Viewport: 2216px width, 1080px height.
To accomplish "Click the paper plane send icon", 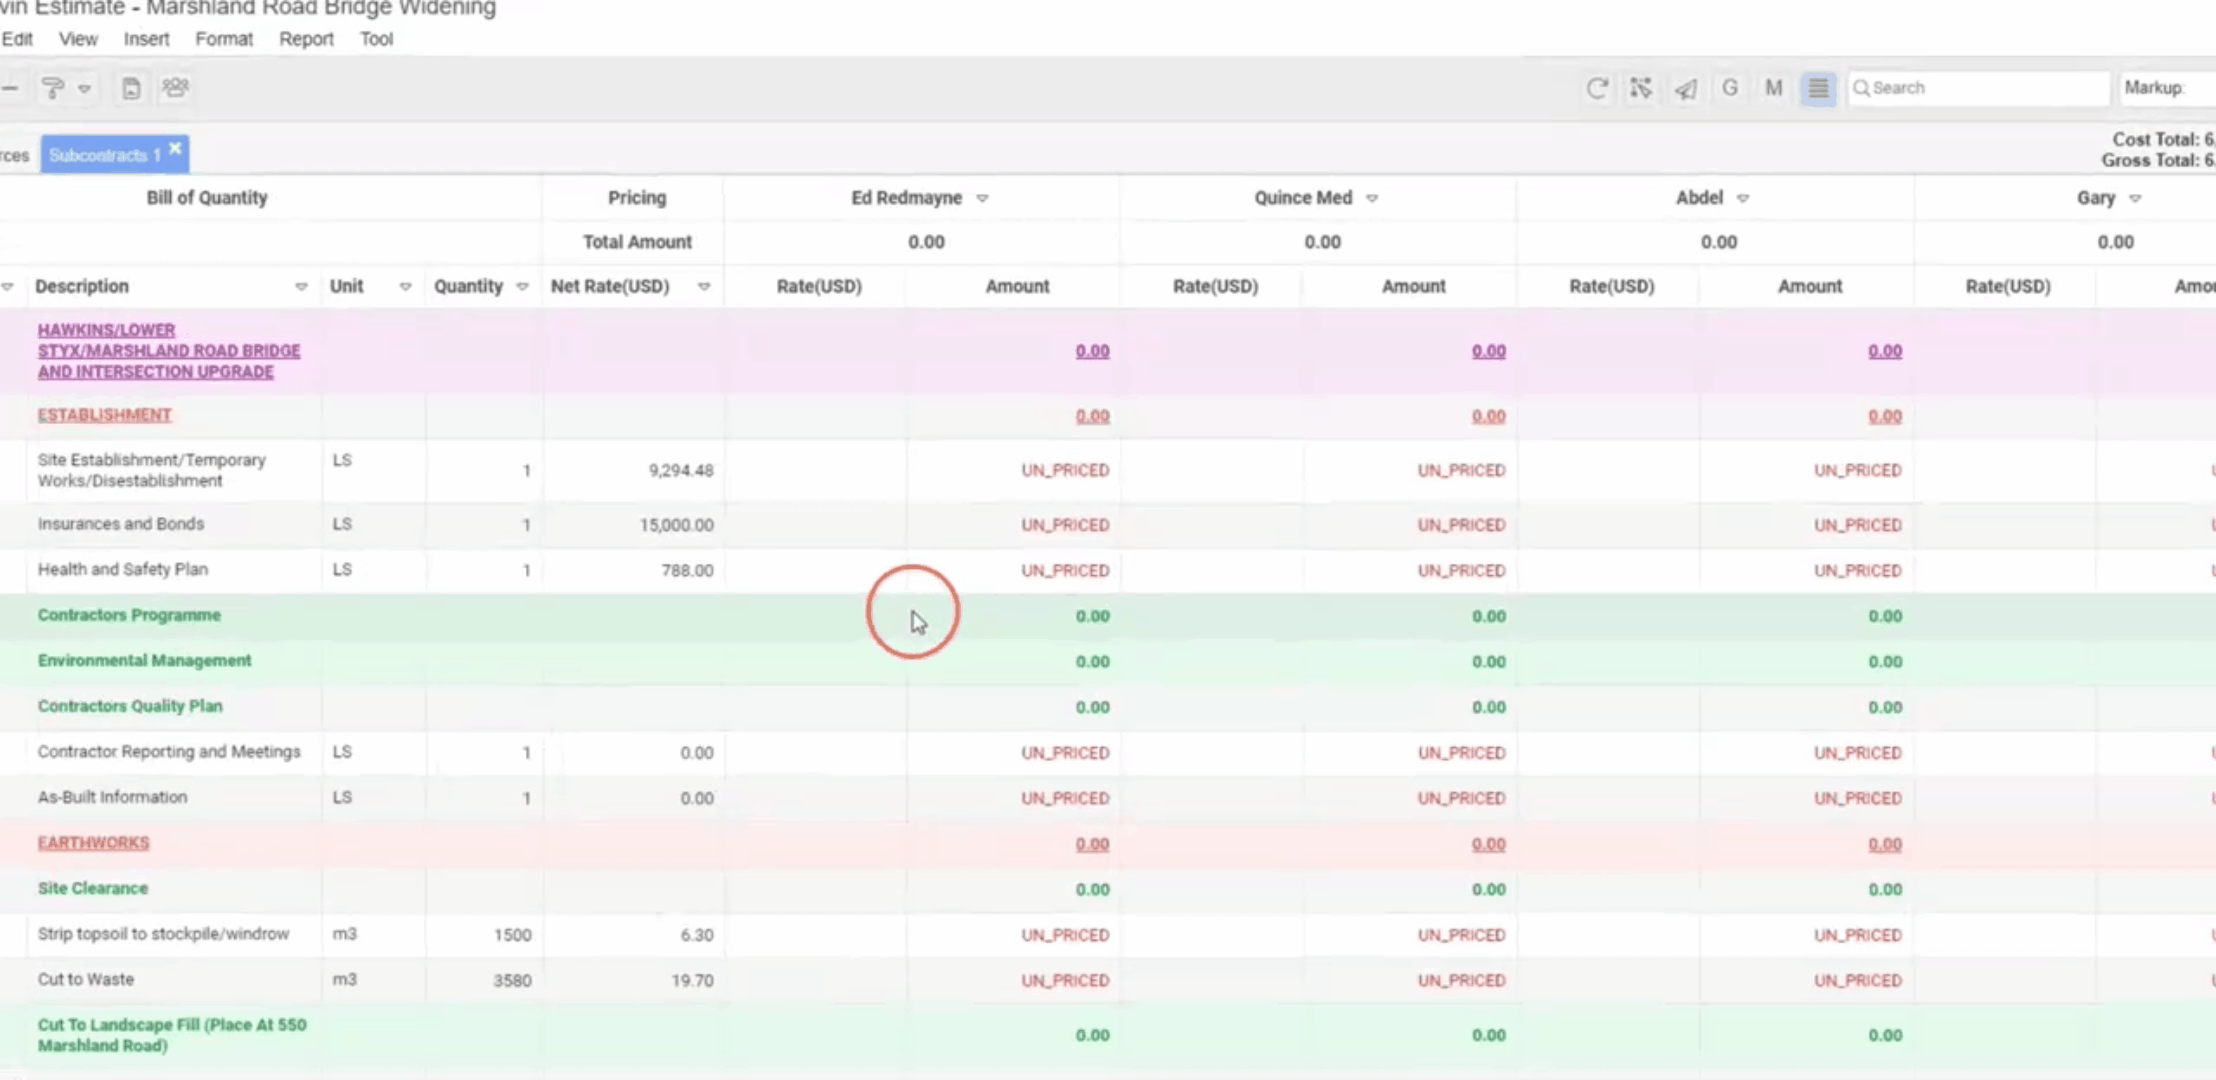I will pyautogui.click(x=1686, y=88).
